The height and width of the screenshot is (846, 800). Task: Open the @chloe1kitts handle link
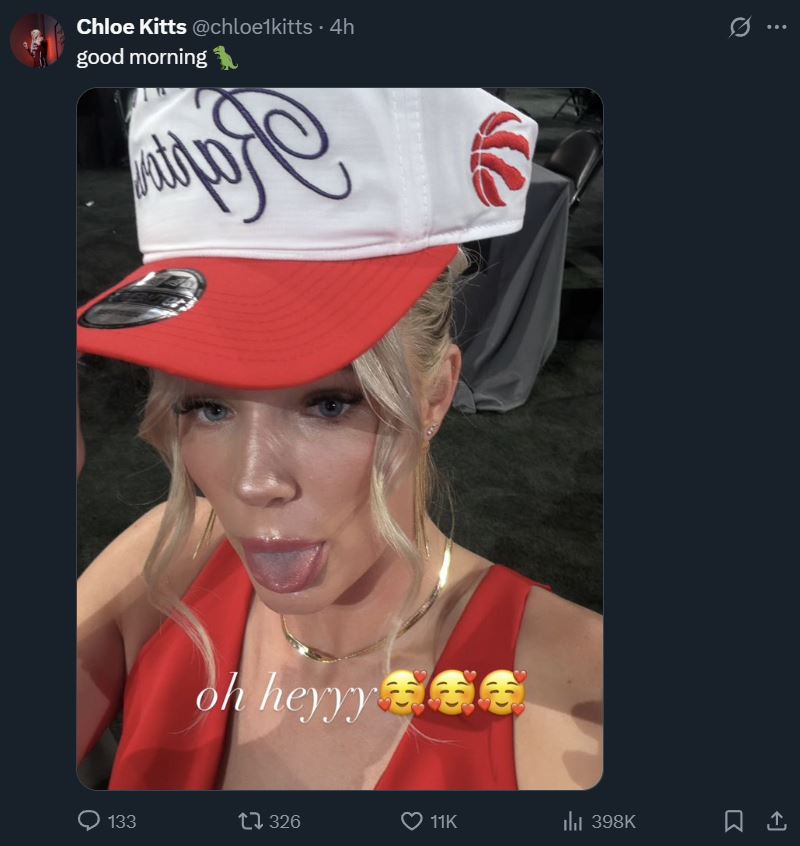(x=252, y=27)
